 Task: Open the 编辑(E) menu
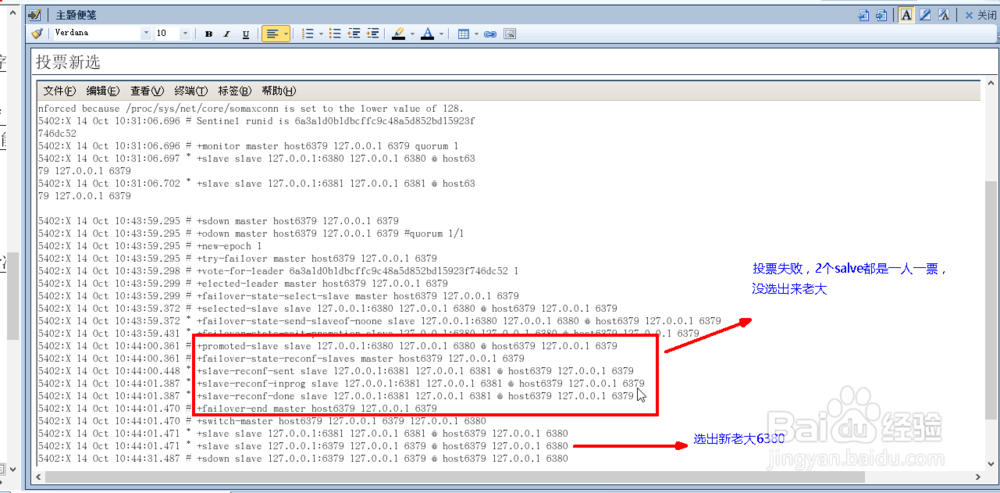pos(103,91)
